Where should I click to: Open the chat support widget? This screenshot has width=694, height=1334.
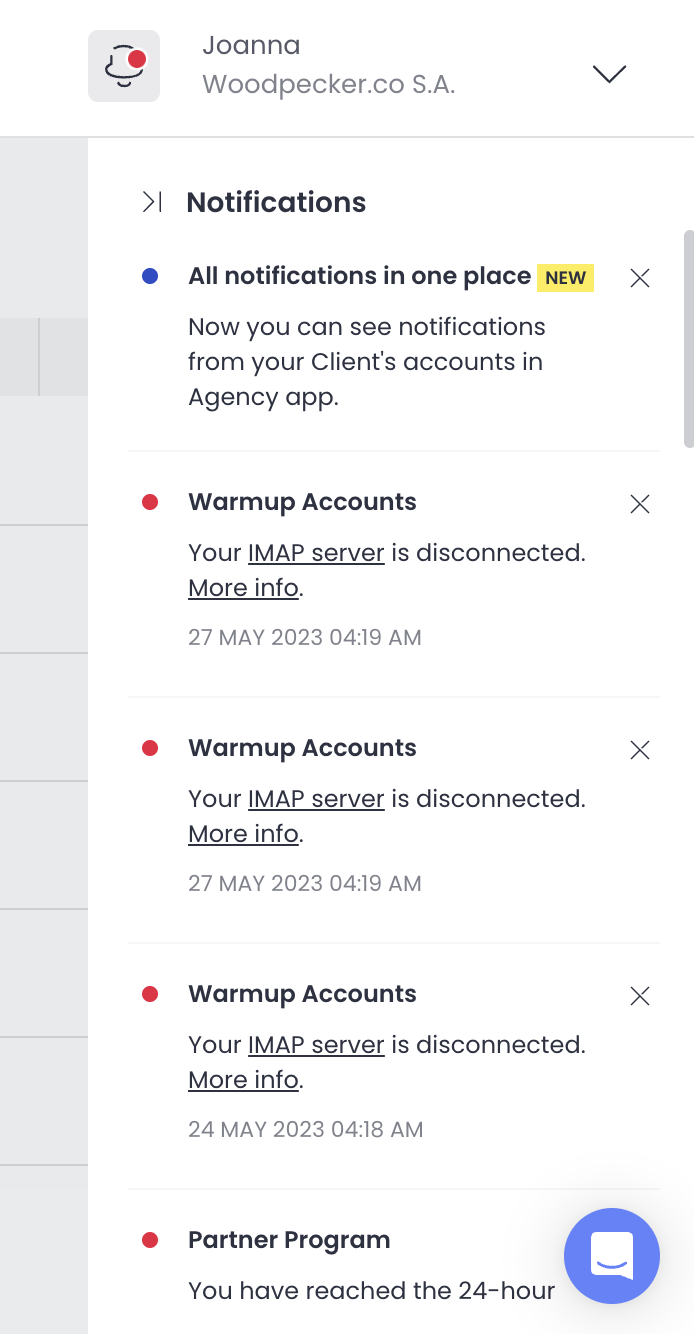click(612, 1256)
